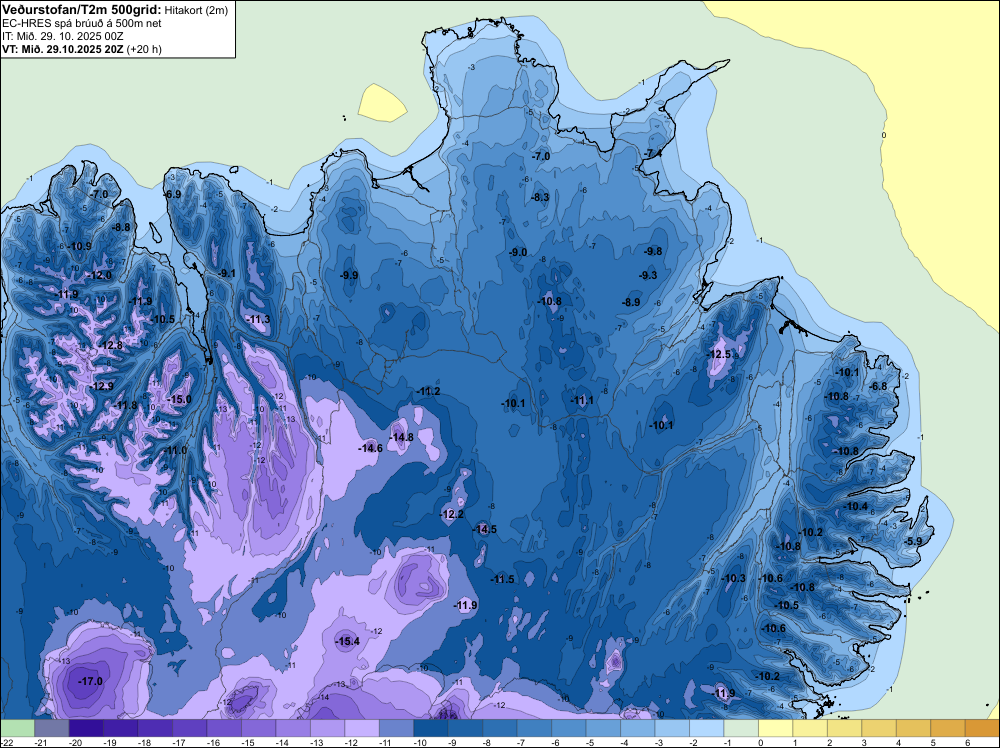Screen dimensions: 1000x748
Task: Click the -12.0 temperature label
Action: click(x=99, y=275)
